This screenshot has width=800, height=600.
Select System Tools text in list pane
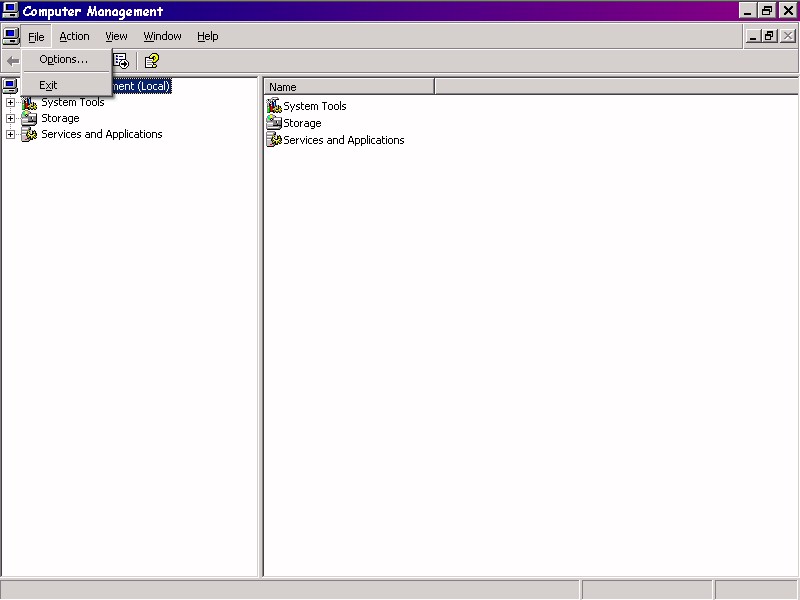coord(315,106)
